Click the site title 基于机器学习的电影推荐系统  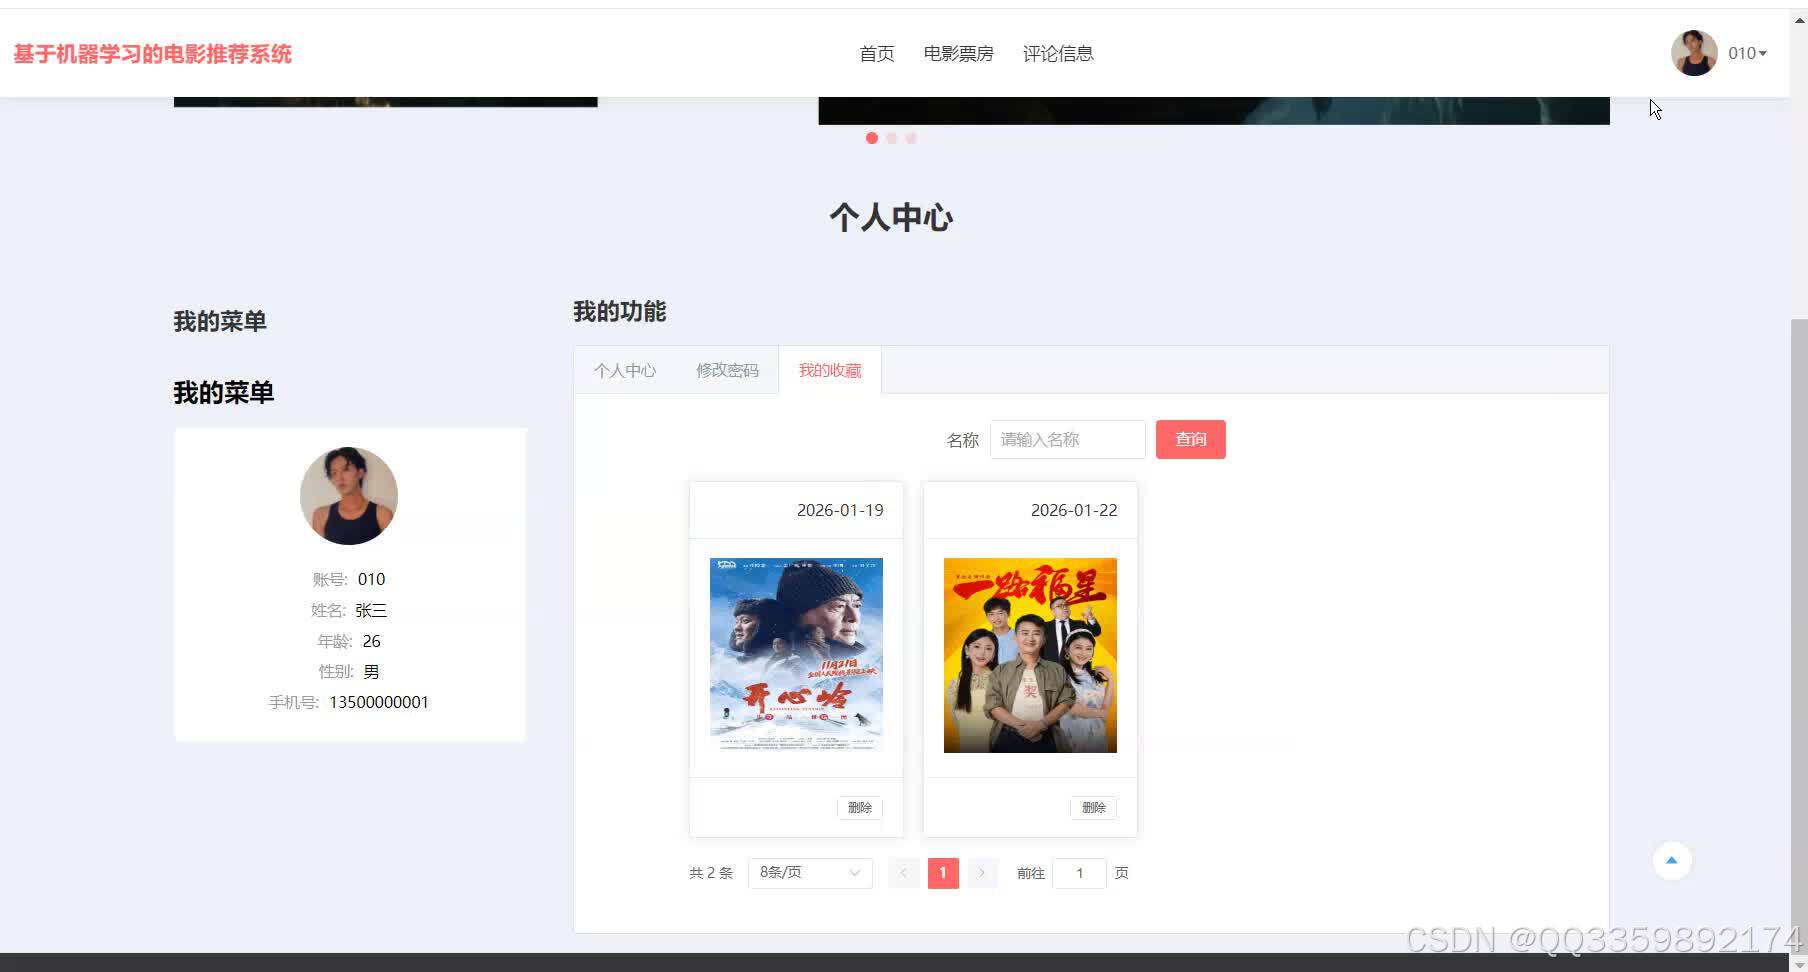(153, 54)
